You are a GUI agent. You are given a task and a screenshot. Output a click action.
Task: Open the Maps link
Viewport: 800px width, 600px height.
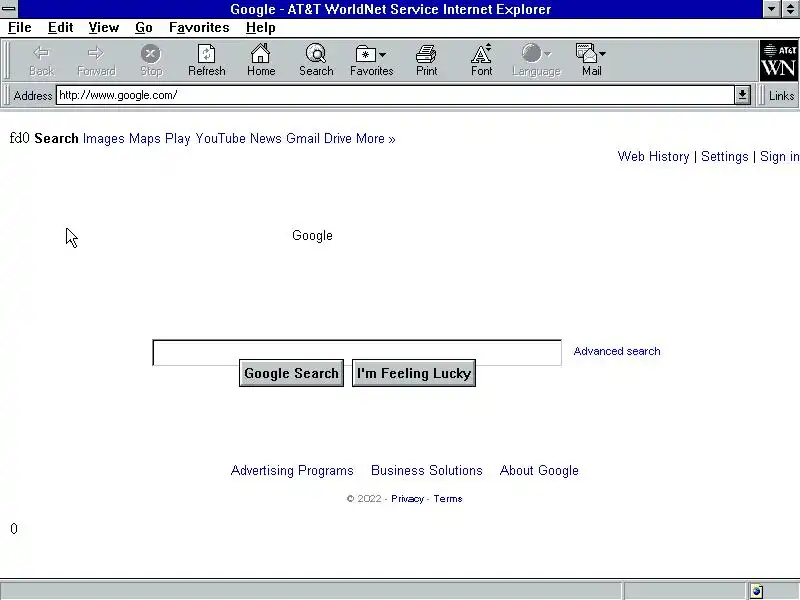point(145,139)
